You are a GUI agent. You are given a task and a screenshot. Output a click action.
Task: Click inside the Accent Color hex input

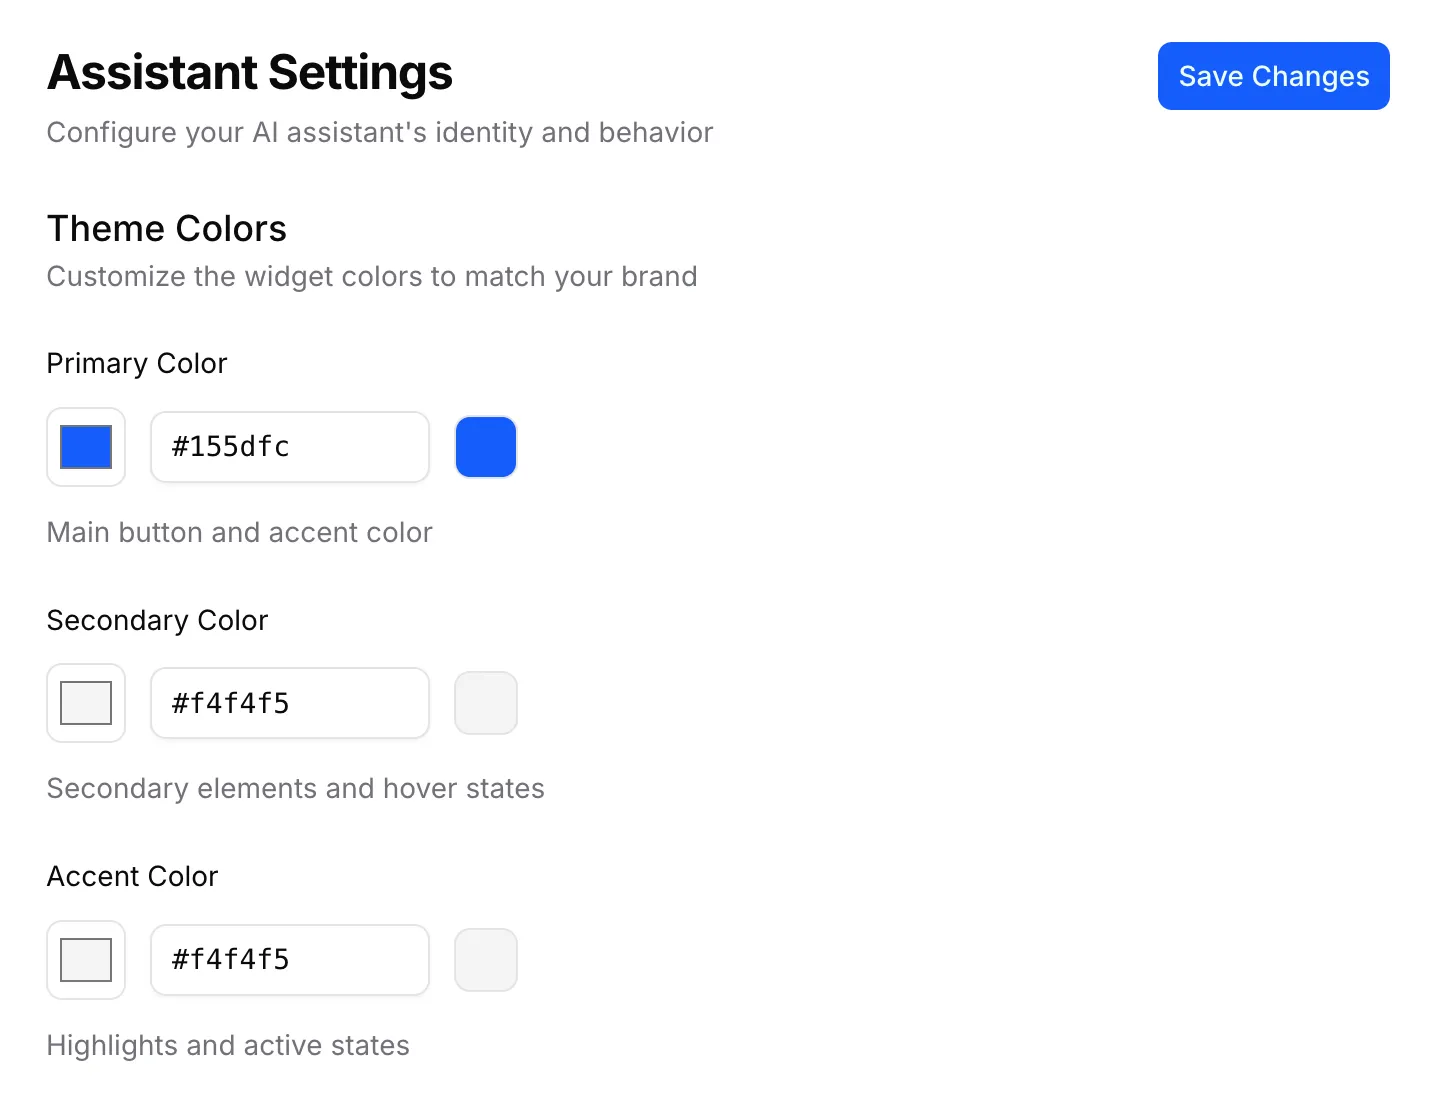289,960
